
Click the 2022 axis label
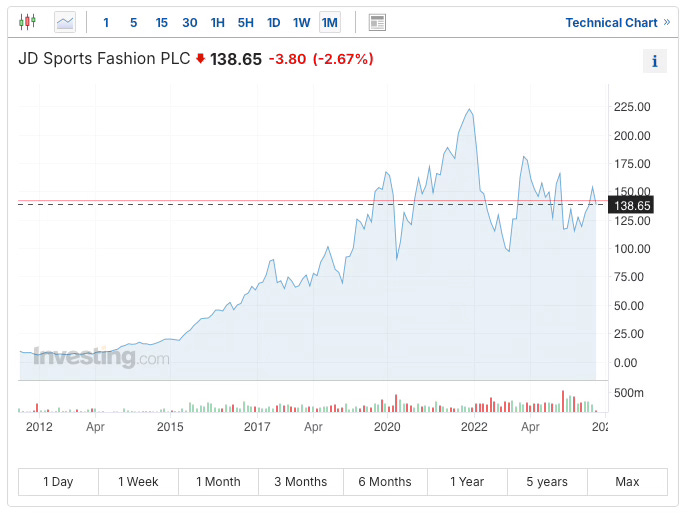tap(474, 426)
